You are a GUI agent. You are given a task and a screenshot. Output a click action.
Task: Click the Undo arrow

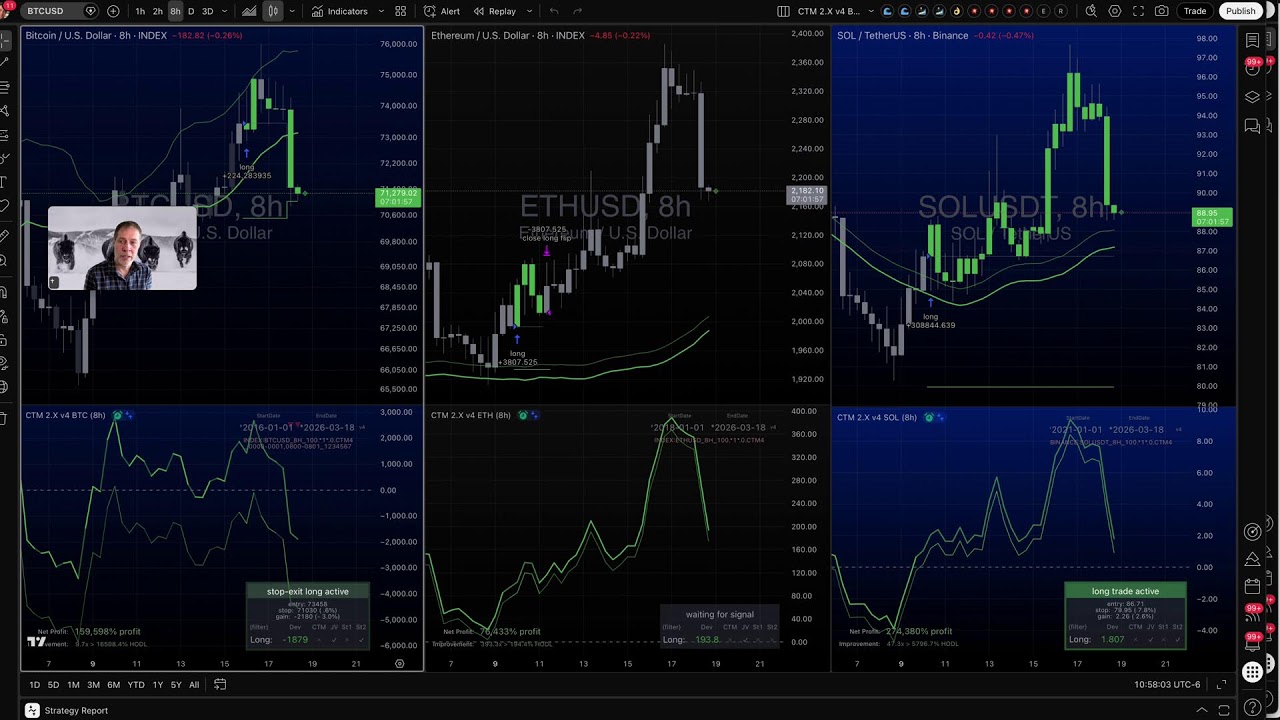coord(555,11)
